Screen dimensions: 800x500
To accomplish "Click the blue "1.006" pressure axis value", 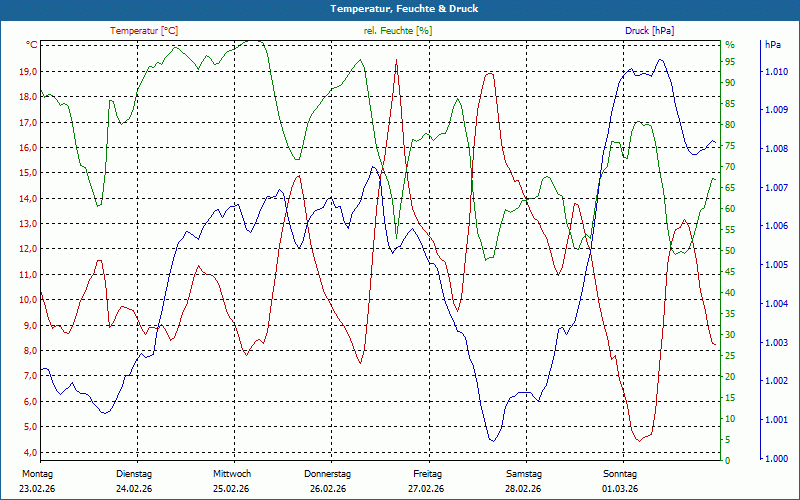I will (x=776, y=226).
